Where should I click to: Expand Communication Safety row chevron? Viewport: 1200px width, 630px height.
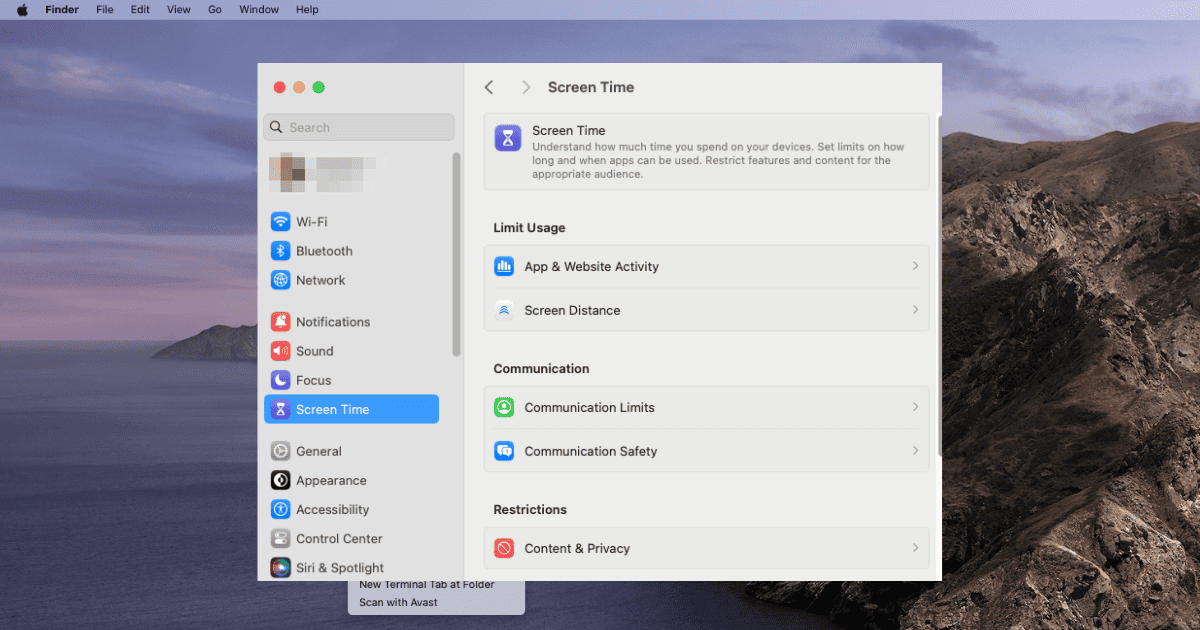click(x=914, y=451)
